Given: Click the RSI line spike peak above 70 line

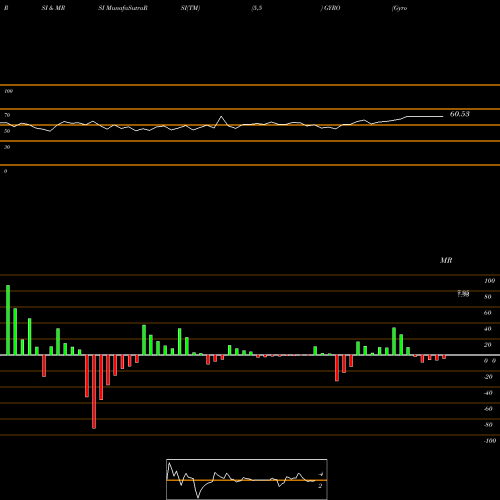Looking at the screenshot, I should coord(221,117).
